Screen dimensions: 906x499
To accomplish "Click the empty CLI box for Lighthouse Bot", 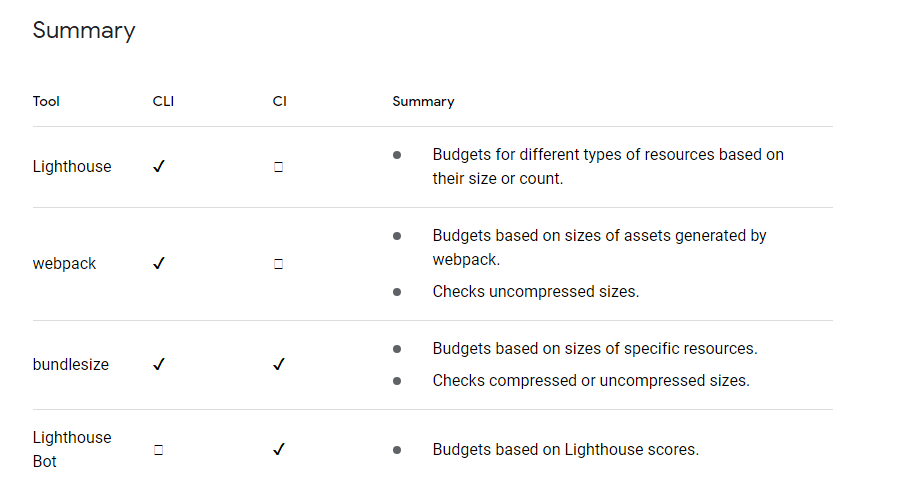I will (158, 450).
